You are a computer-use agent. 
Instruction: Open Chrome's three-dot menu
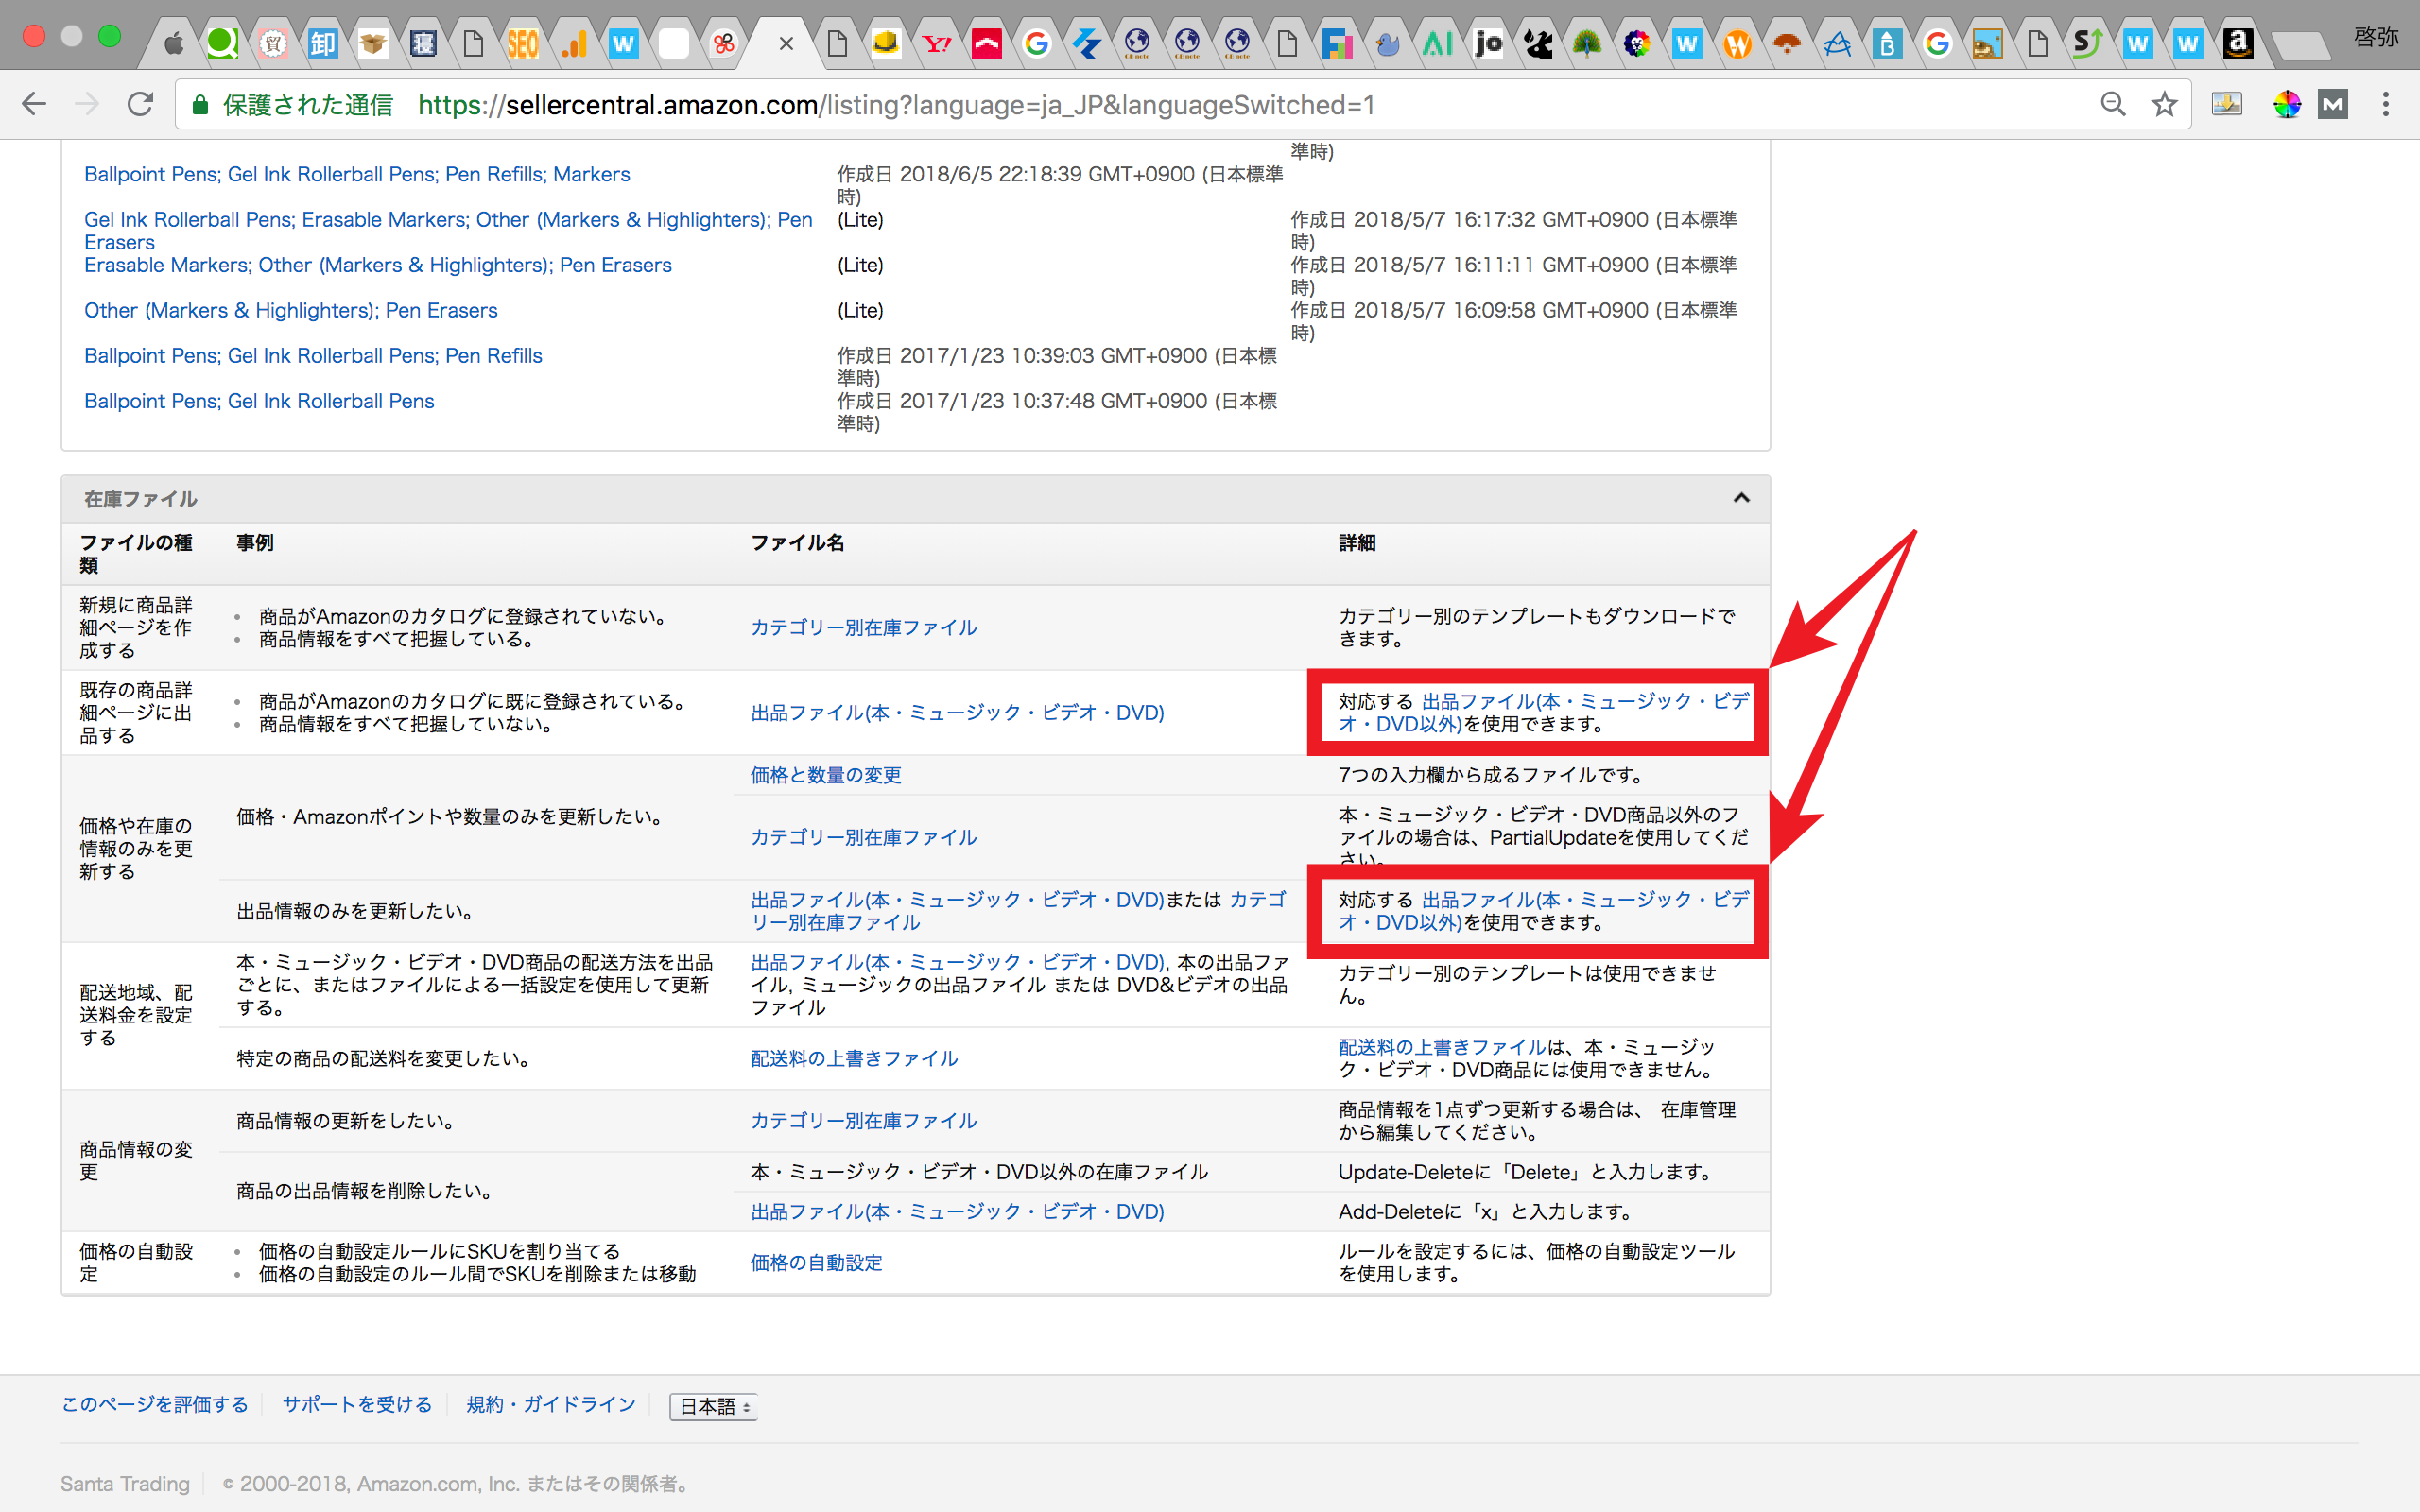[x=2386, y=104]
